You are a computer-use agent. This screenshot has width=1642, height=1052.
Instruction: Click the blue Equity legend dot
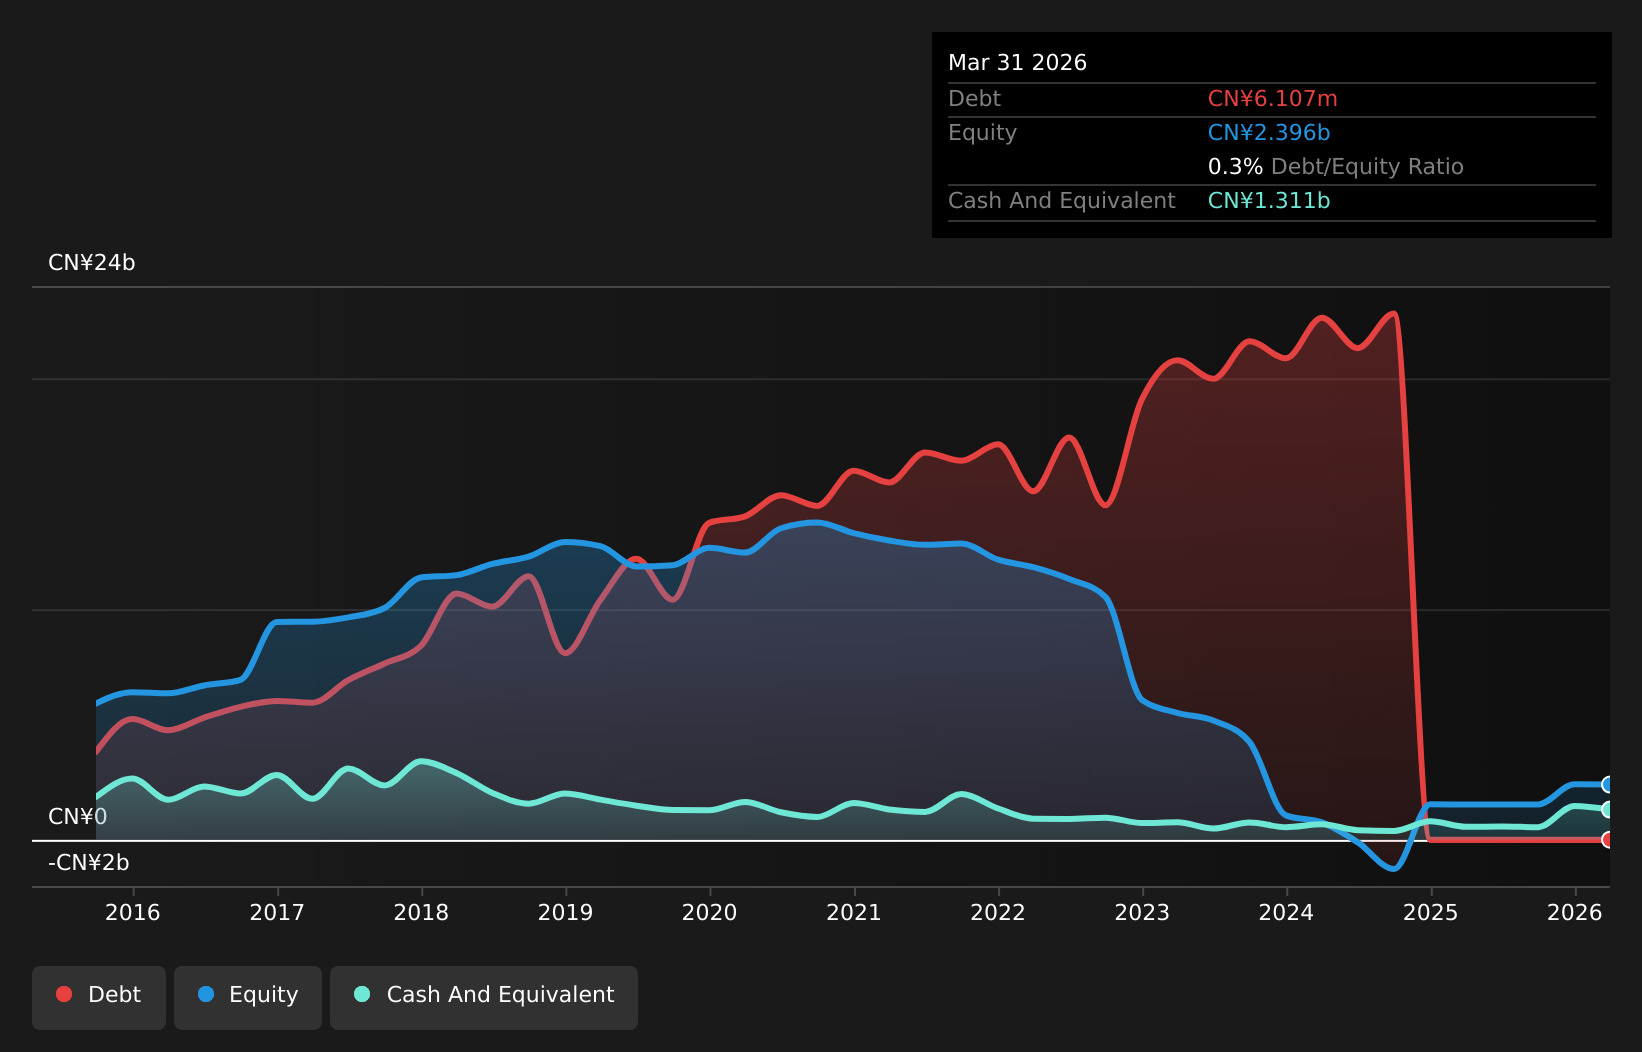[206, 994]
